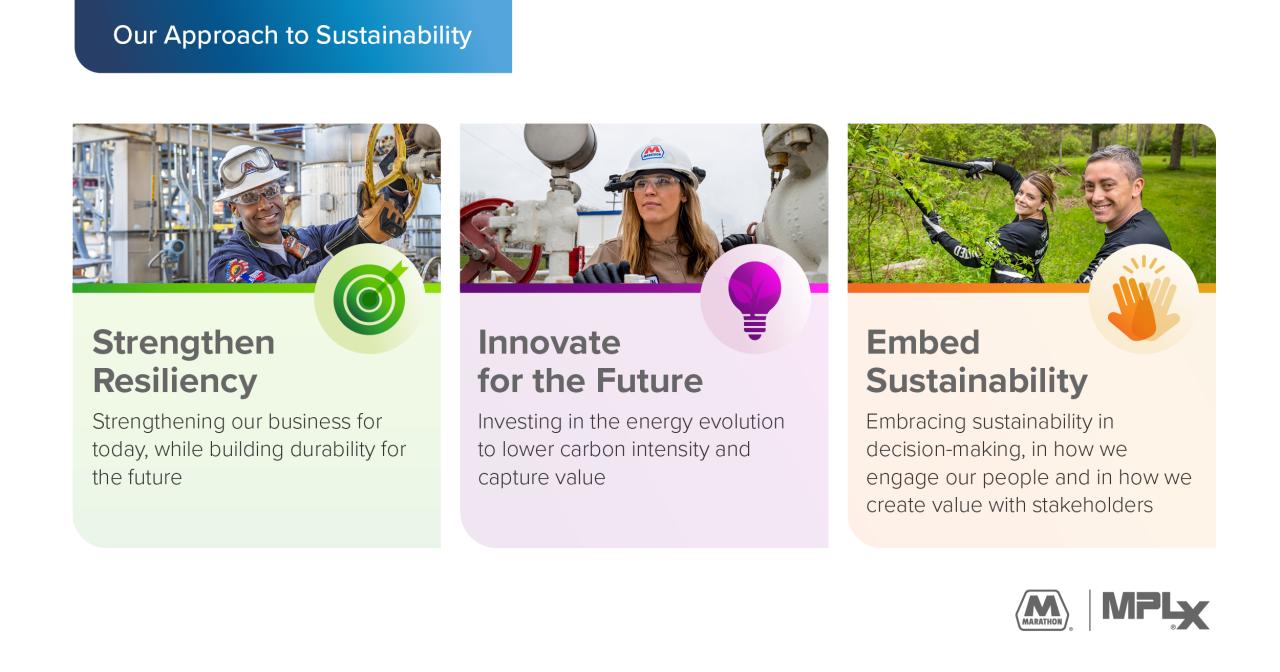Viewport: 1280px width, 672px height.
Task: Select the Investing in the energy evolution text
Action: 631,449
